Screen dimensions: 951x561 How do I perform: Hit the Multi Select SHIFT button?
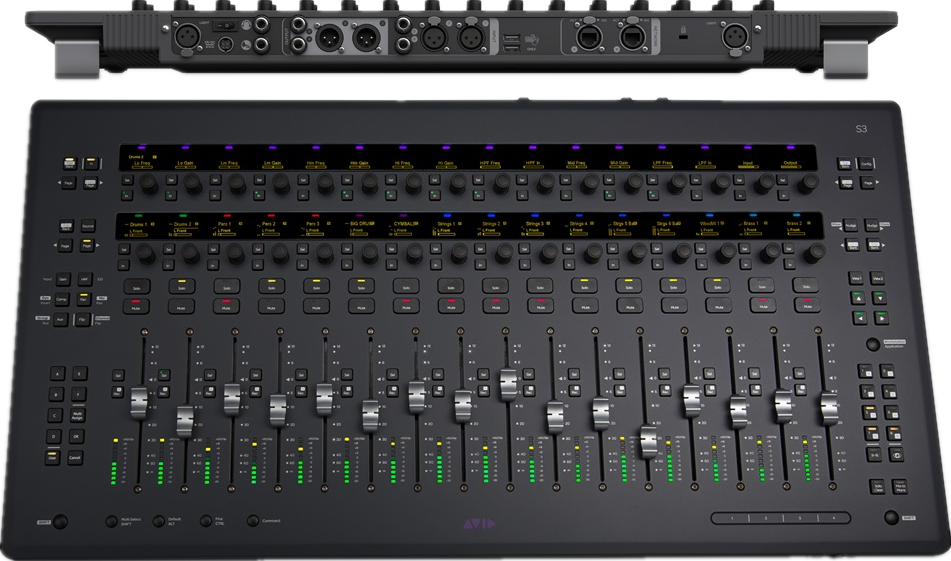tap(111, 521)
